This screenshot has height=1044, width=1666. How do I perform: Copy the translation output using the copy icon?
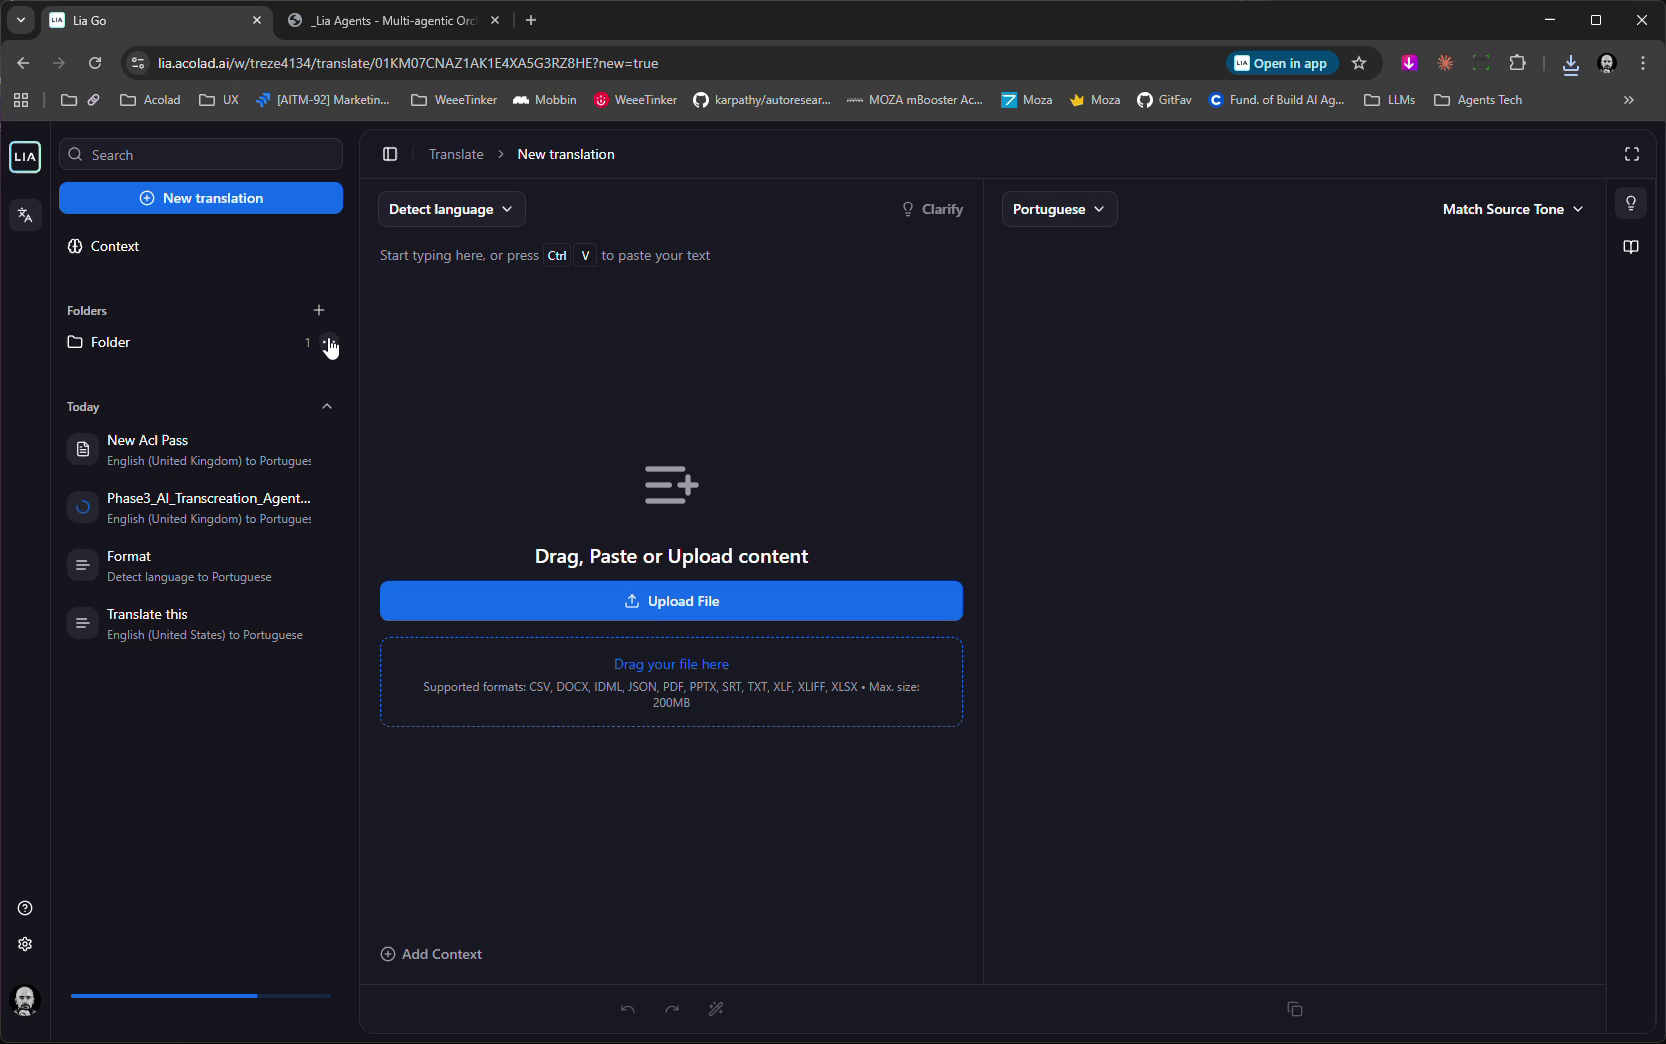[x=1294, y=1009]
